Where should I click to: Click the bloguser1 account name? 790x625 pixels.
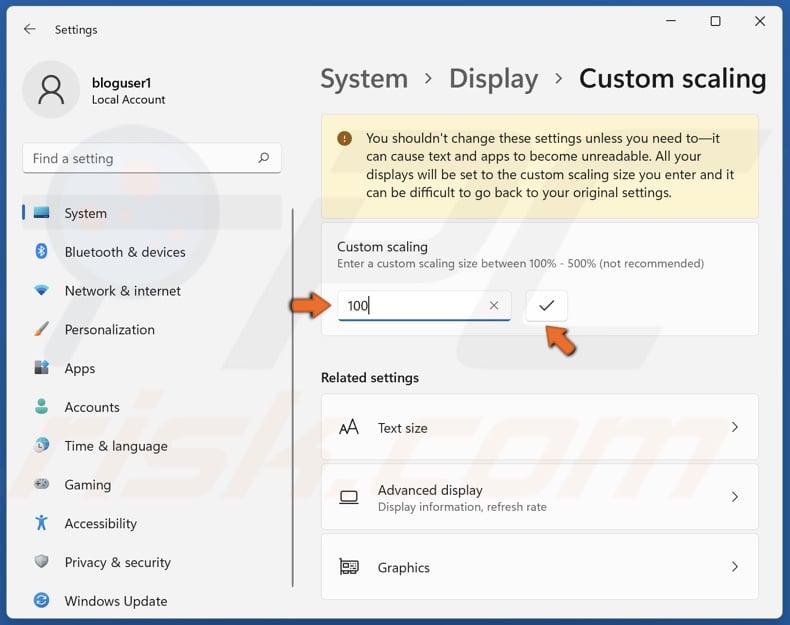121,83
